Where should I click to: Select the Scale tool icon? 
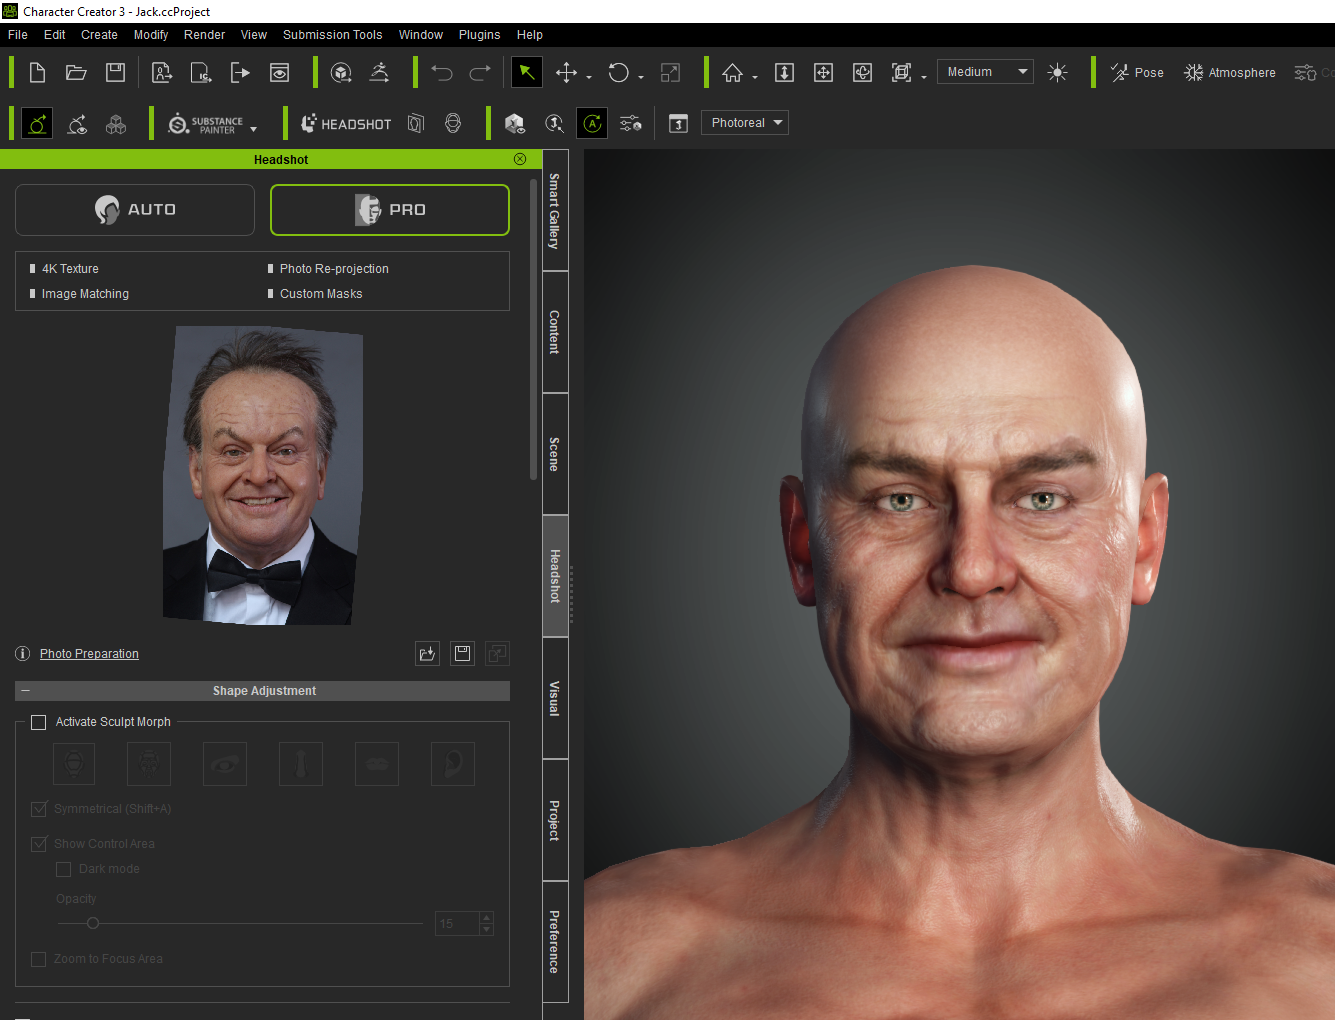point(670,72)
